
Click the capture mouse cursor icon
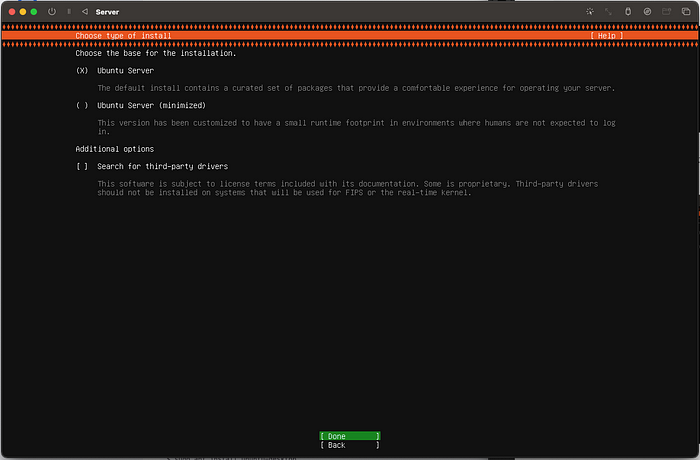590,12
